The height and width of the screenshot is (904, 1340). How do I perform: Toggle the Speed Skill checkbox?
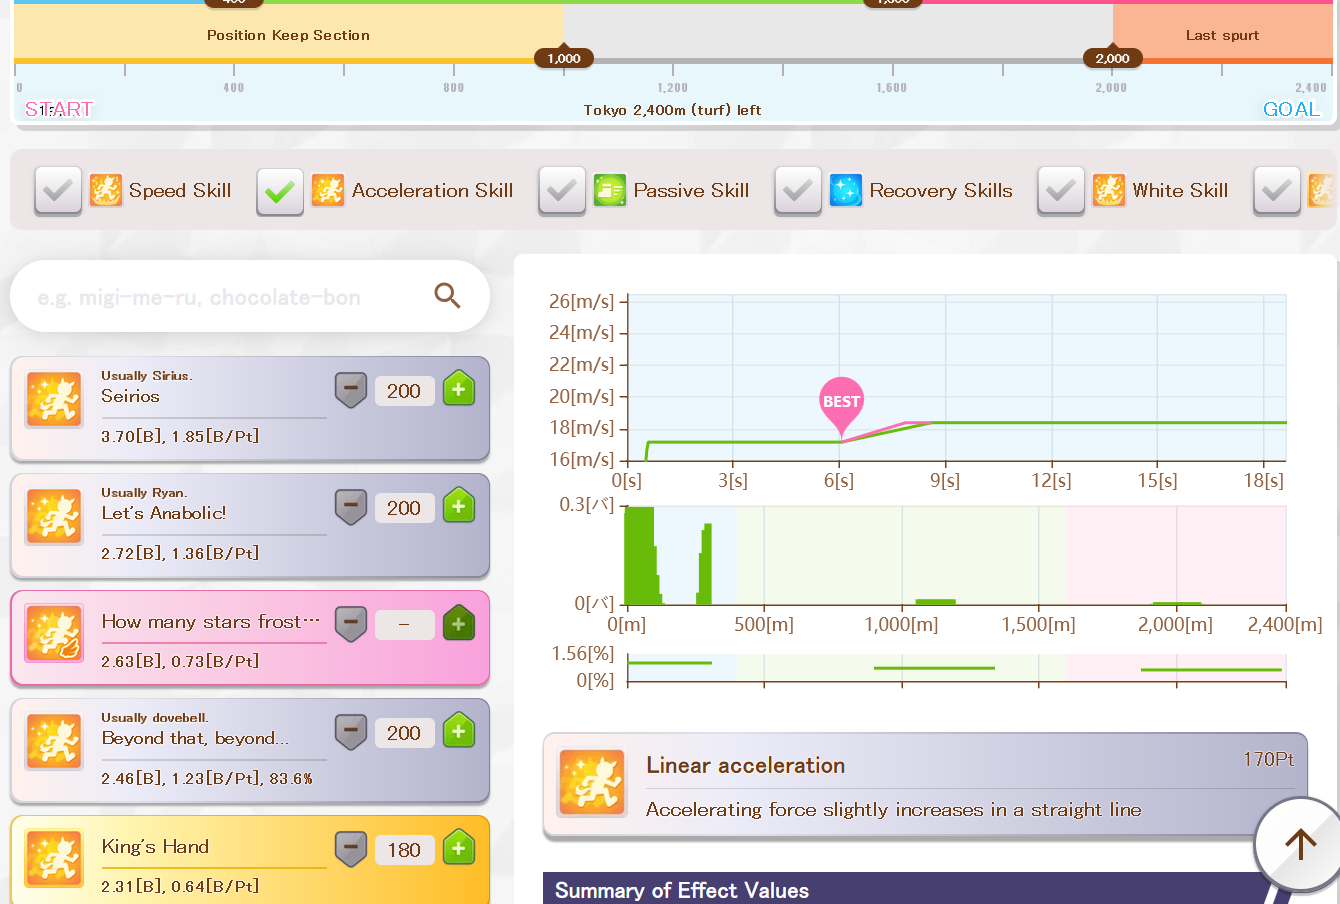pyautogui.click(x=58, y=190)
